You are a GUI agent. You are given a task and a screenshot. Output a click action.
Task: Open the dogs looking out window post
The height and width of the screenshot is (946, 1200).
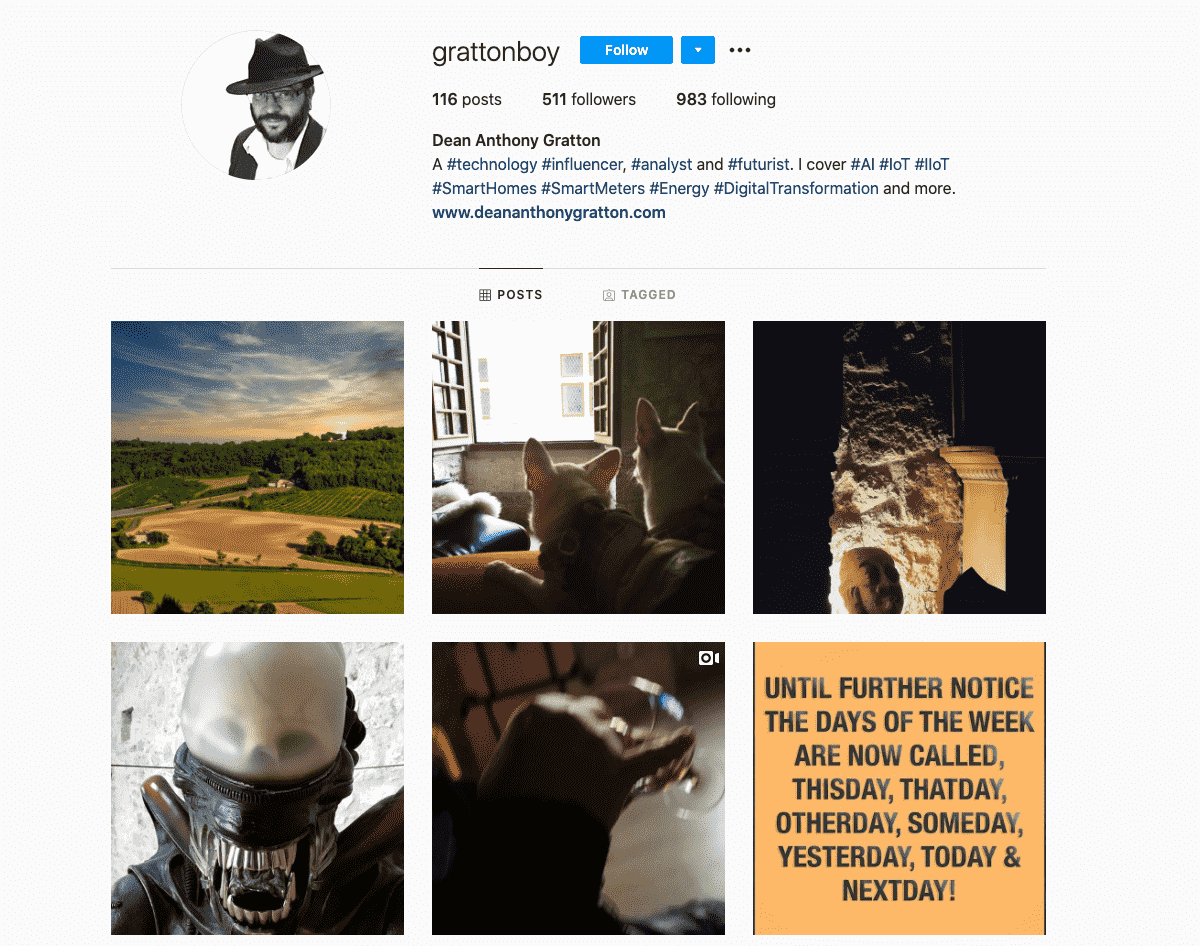tap(578, 467)
